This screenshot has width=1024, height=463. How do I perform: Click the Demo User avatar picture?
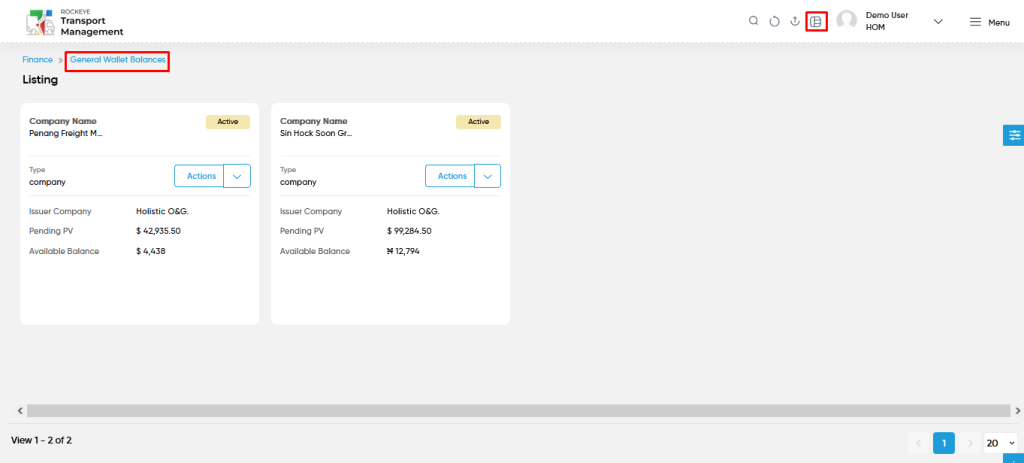[x=846, y=21]
